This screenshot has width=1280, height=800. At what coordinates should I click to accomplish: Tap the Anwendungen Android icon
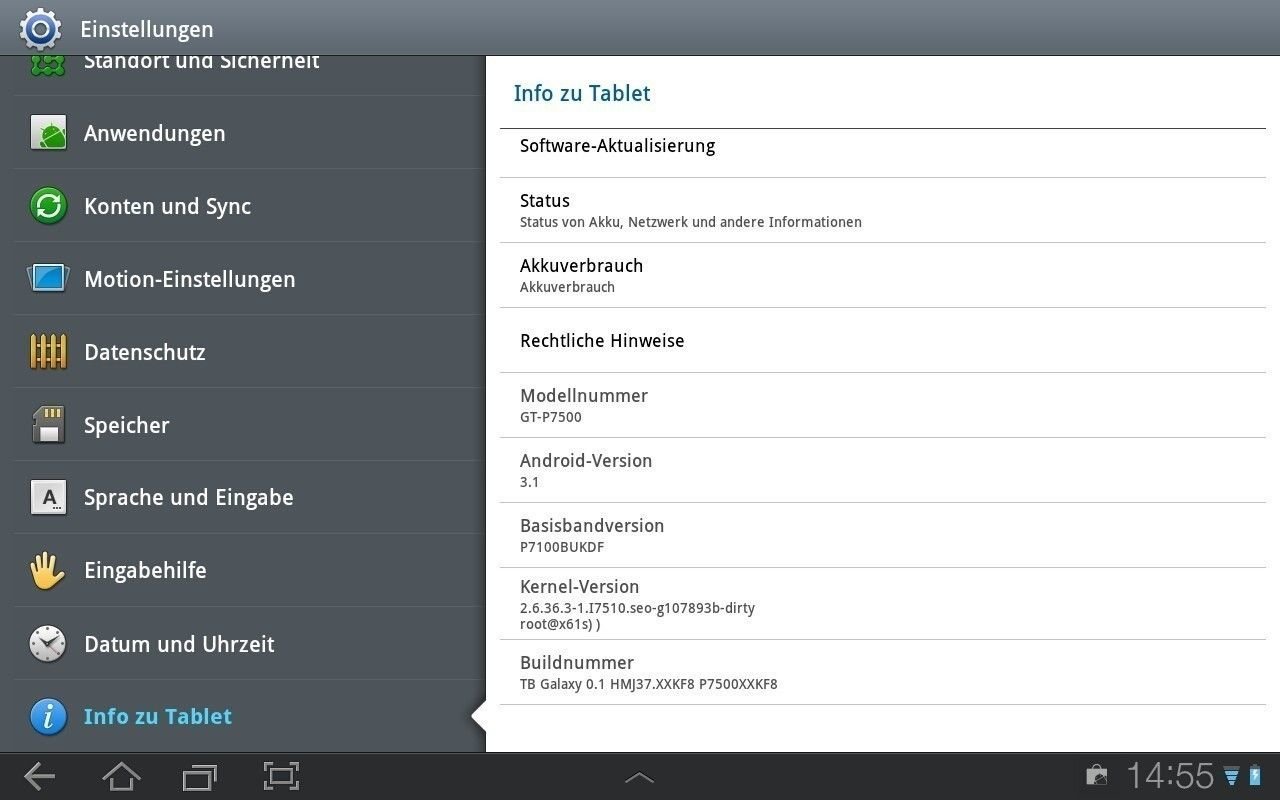click(48, 133)
